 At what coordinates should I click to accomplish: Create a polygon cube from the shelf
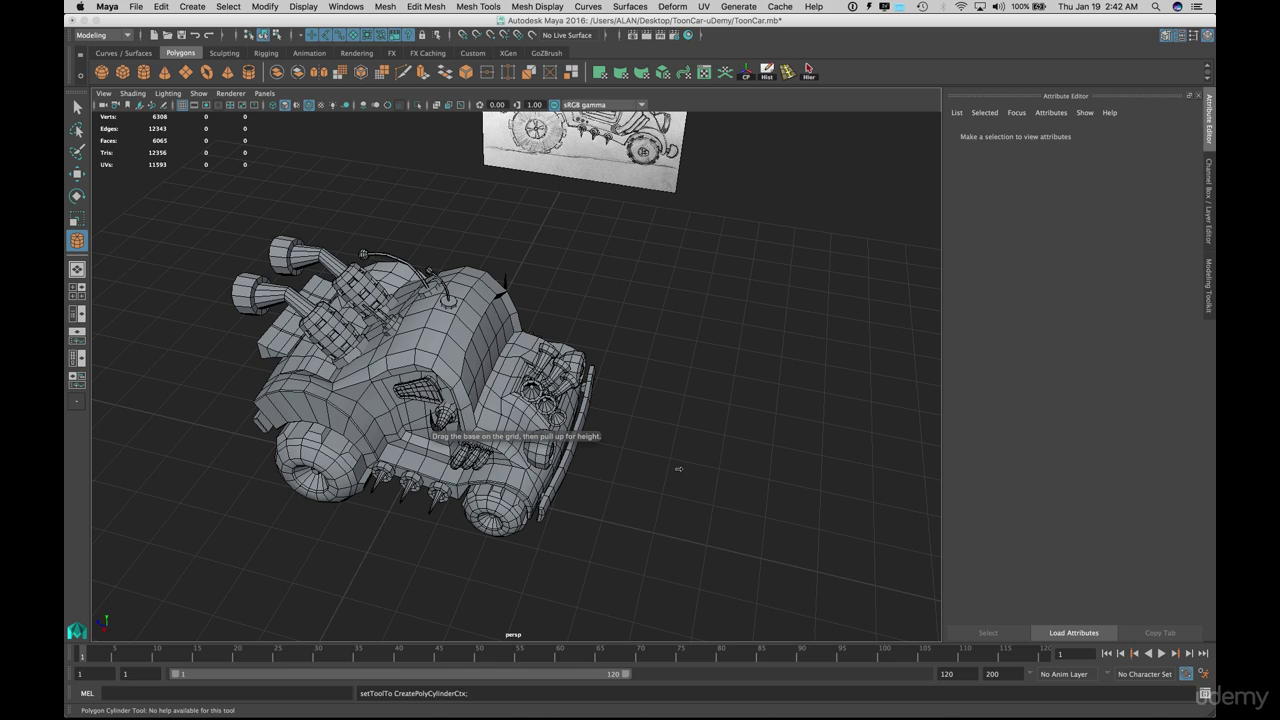(122, 72)
